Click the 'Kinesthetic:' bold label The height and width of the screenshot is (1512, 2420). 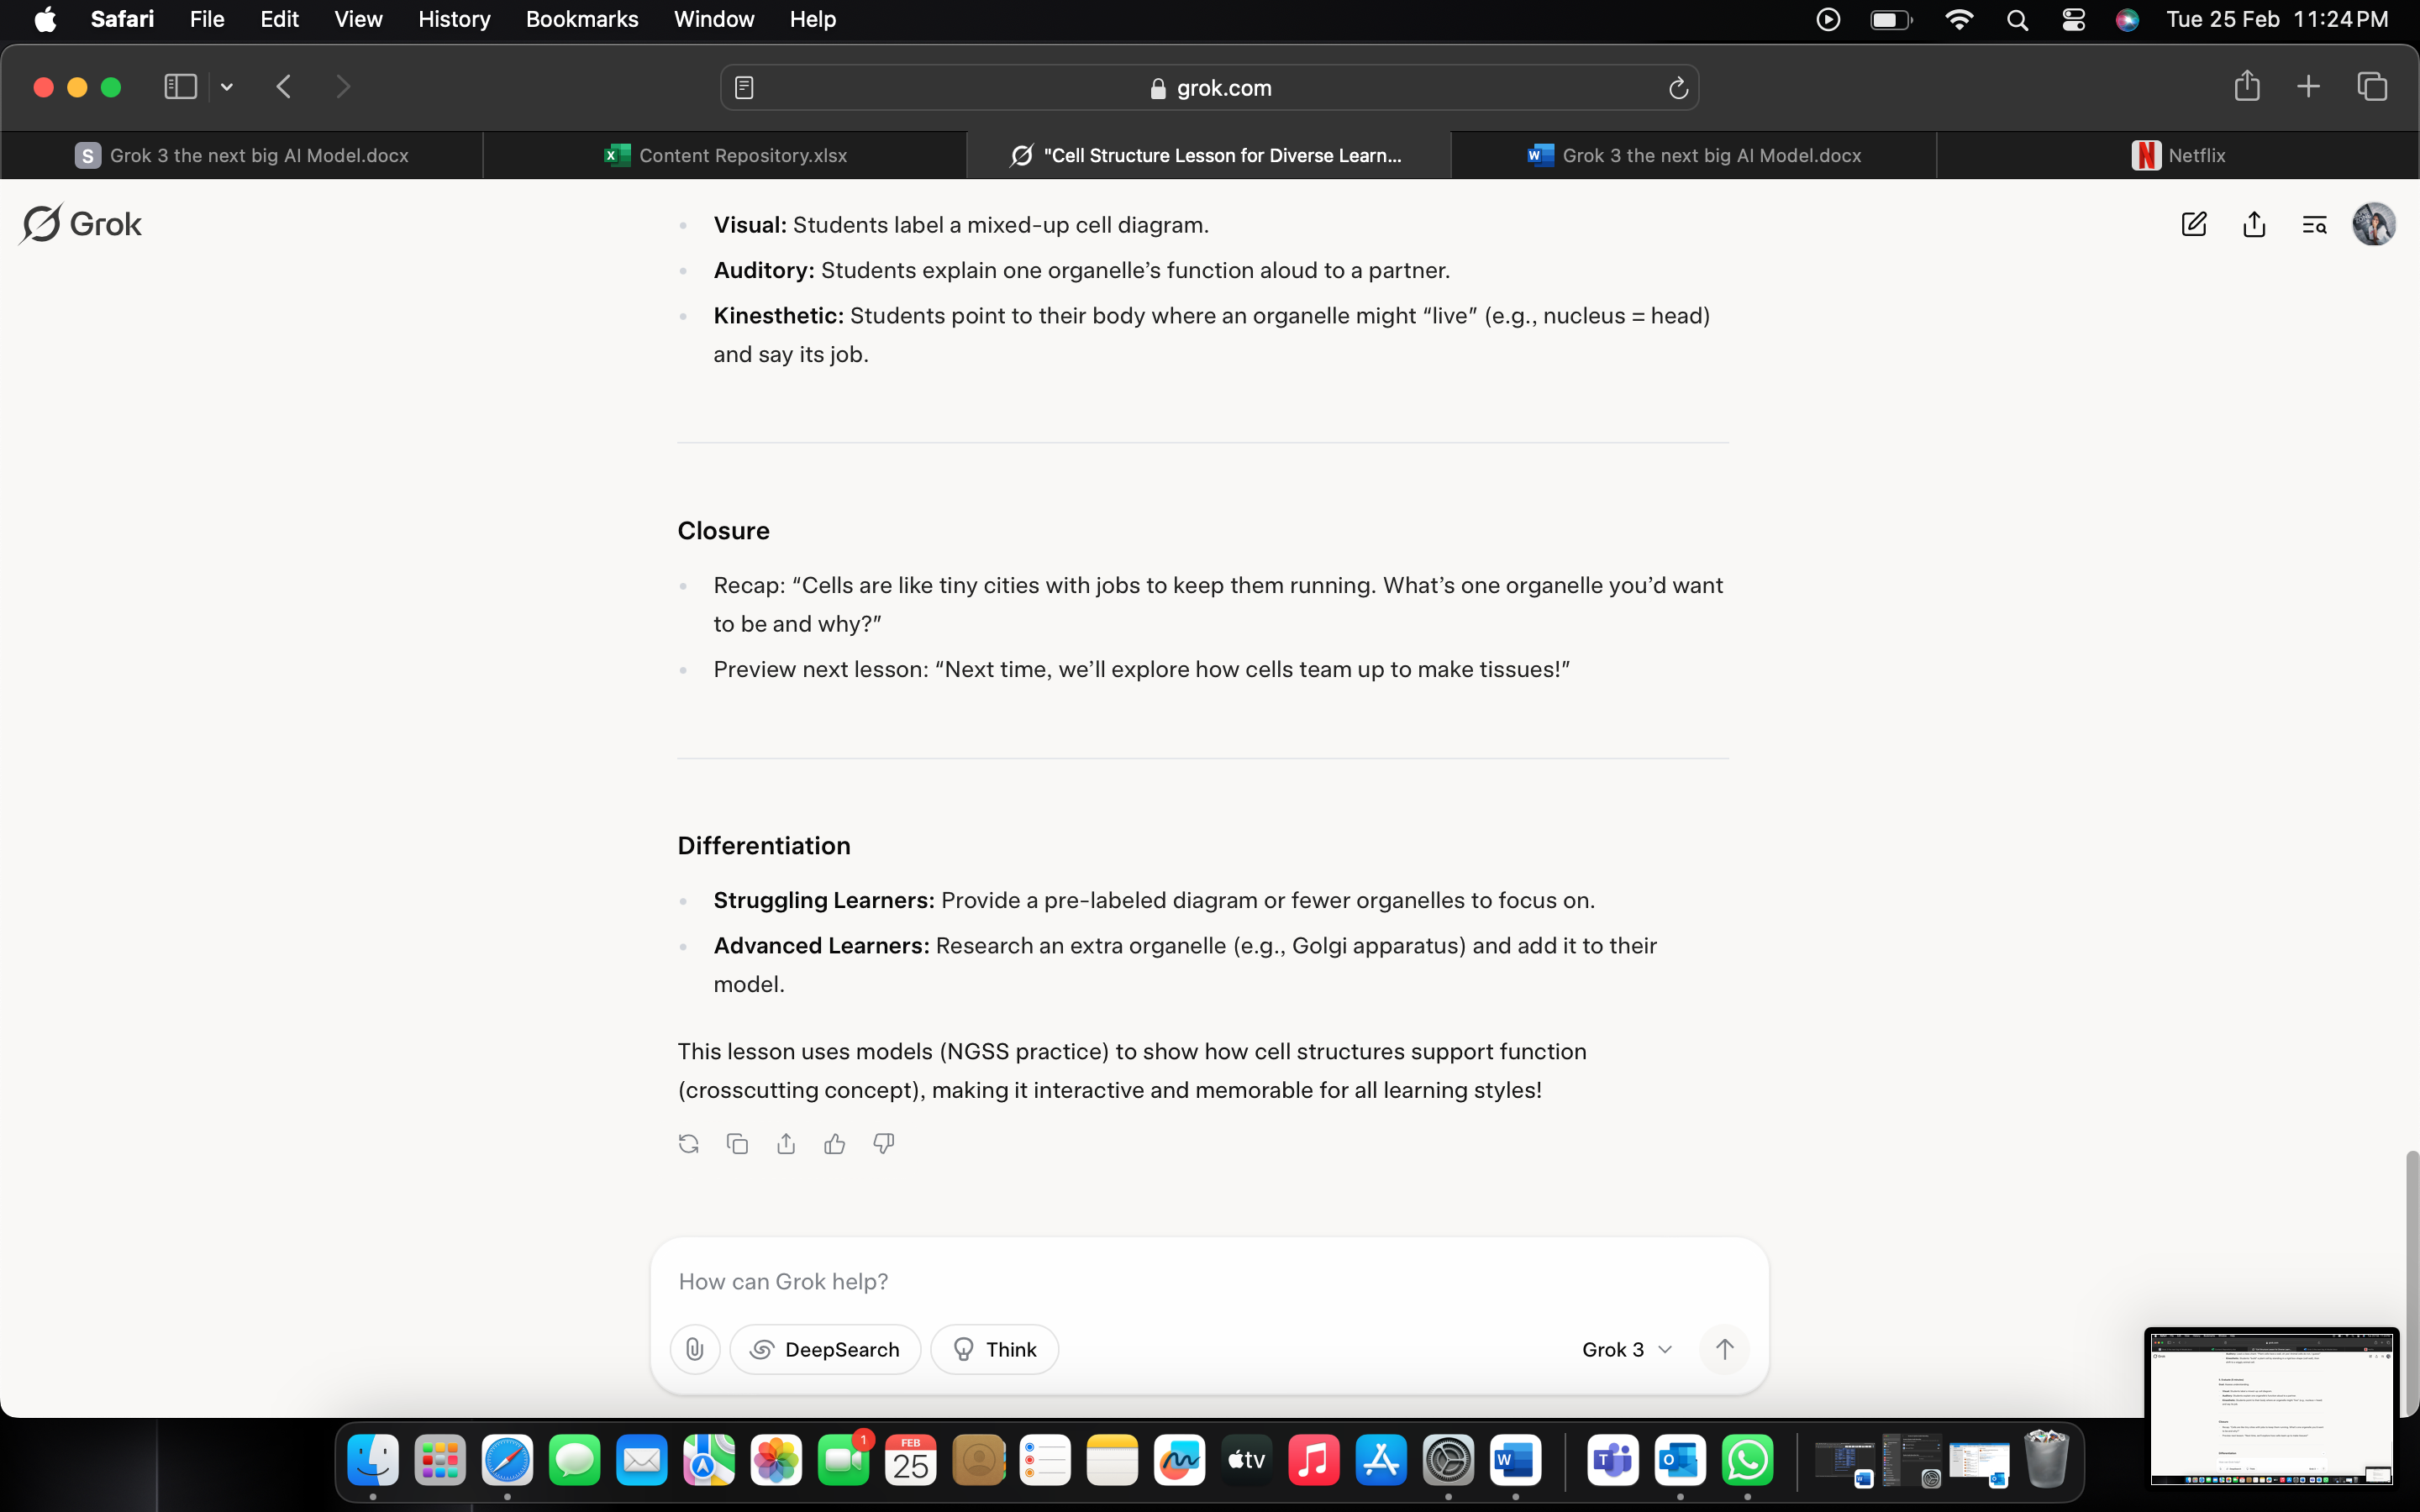pos(778,315)
